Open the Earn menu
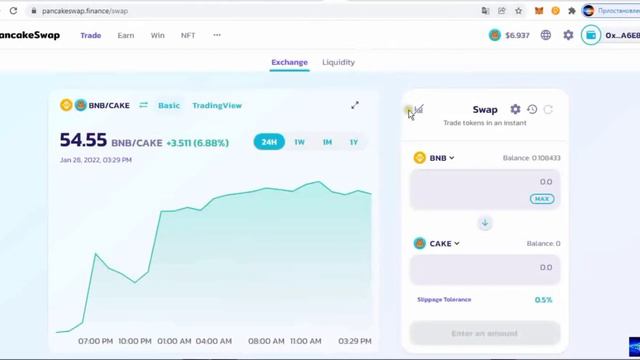The width and height of the screenshot is (640, 360). point(126,36)
